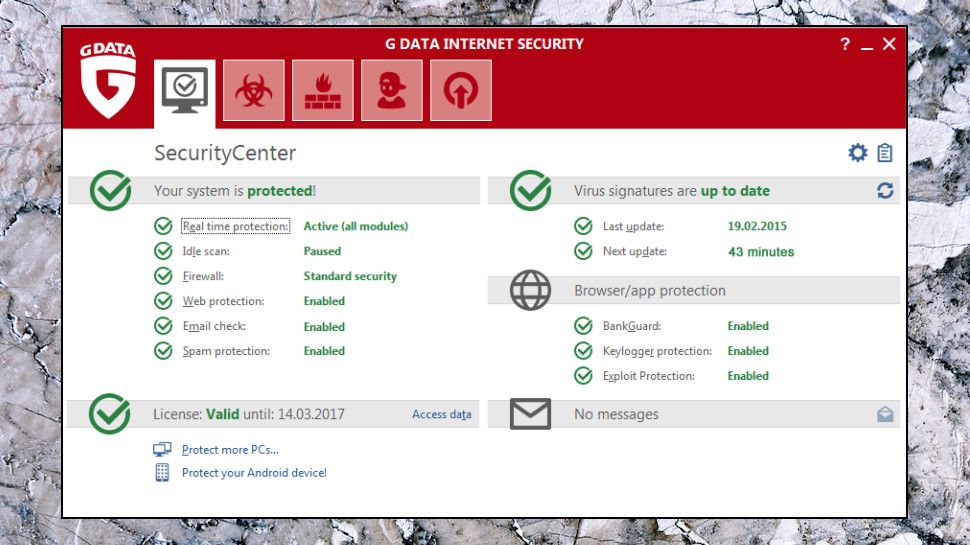Screen dimensions: 970x545
Task: Open settings via the gear icon
Action: [x=857, y=153]
